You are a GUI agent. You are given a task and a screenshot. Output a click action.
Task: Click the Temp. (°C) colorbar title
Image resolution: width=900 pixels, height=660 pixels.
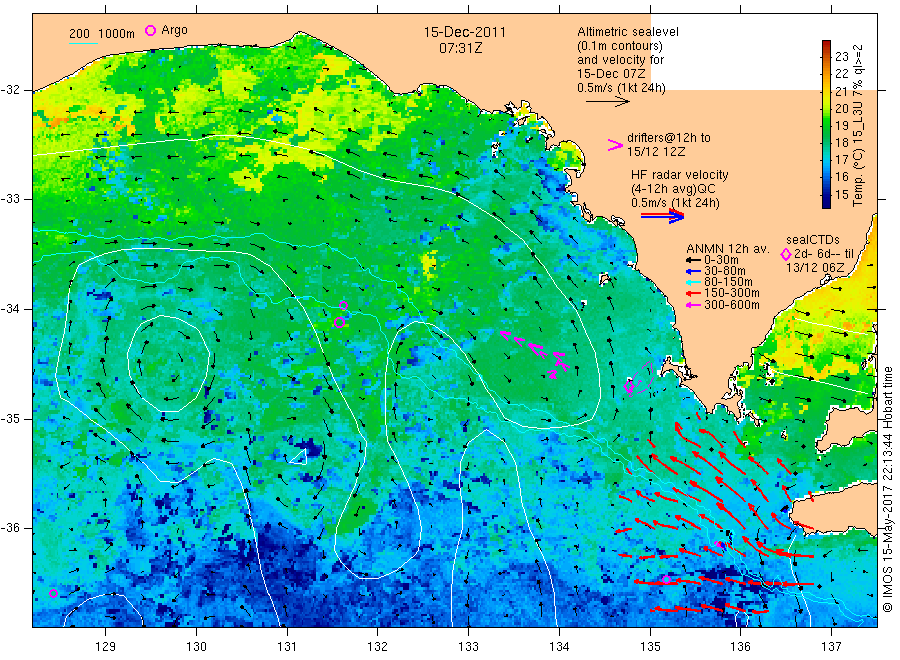click(858, 126)
